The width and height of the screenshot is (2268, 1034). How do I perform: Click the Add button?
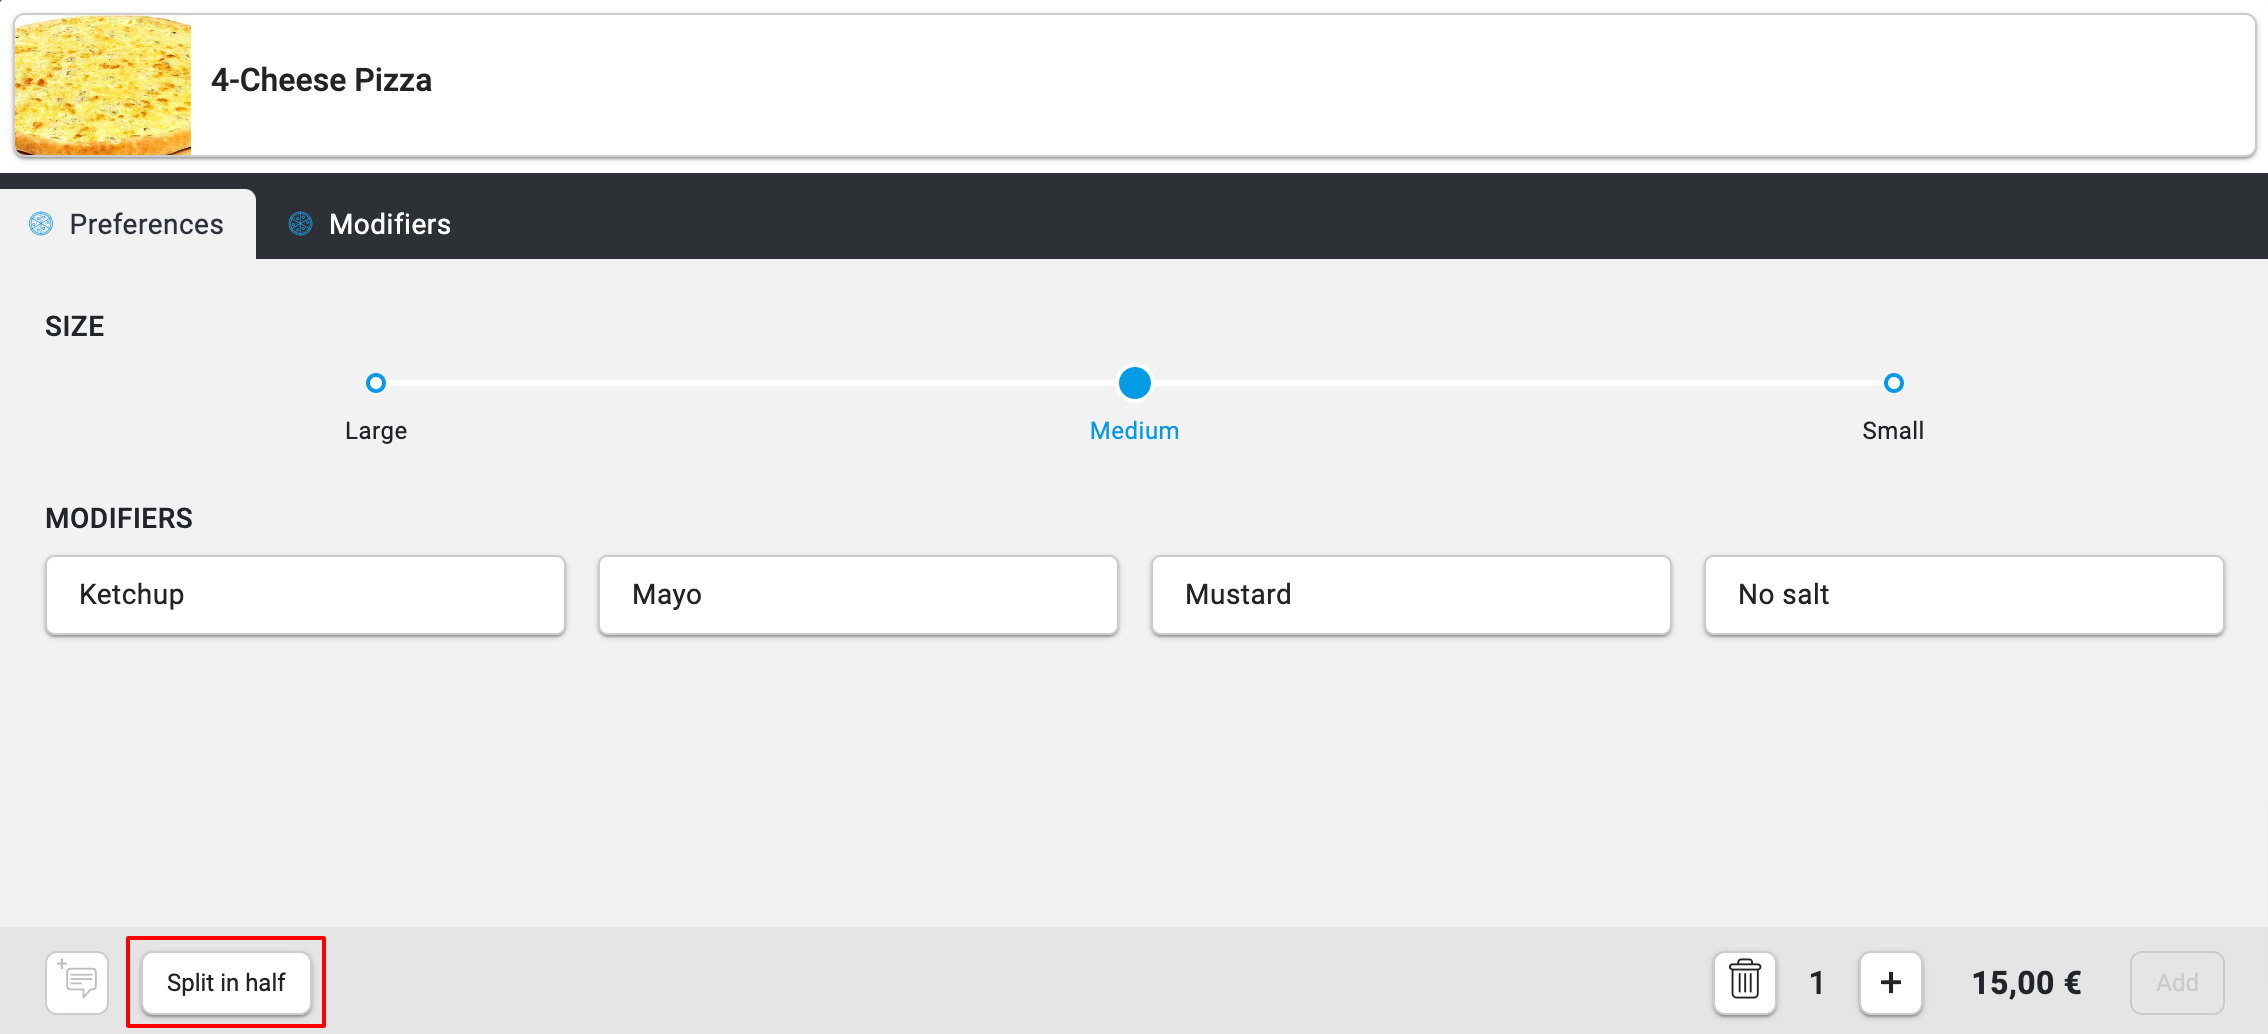(x=2176, y=982)
